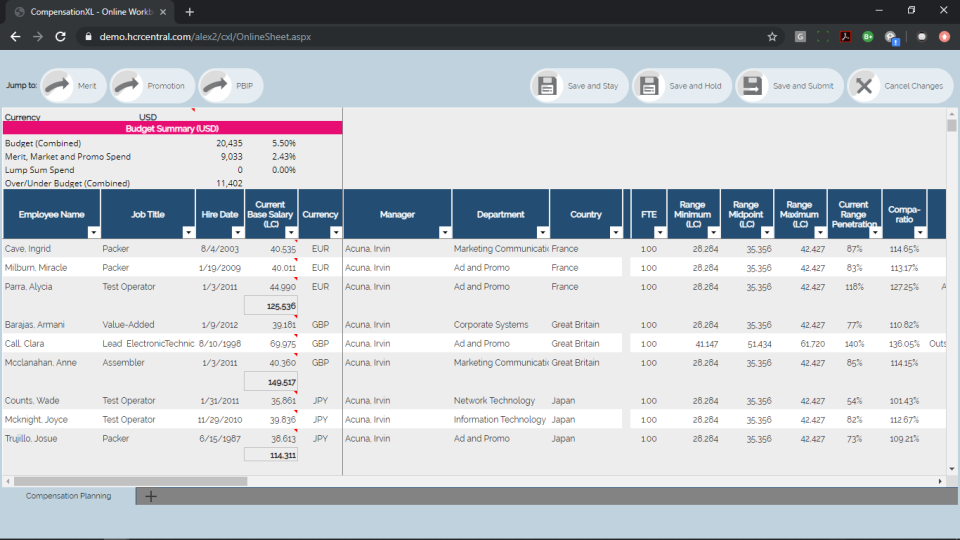Click the browser address bar URL
Viewport: 960px width, 540px height.
click(205, 37)
